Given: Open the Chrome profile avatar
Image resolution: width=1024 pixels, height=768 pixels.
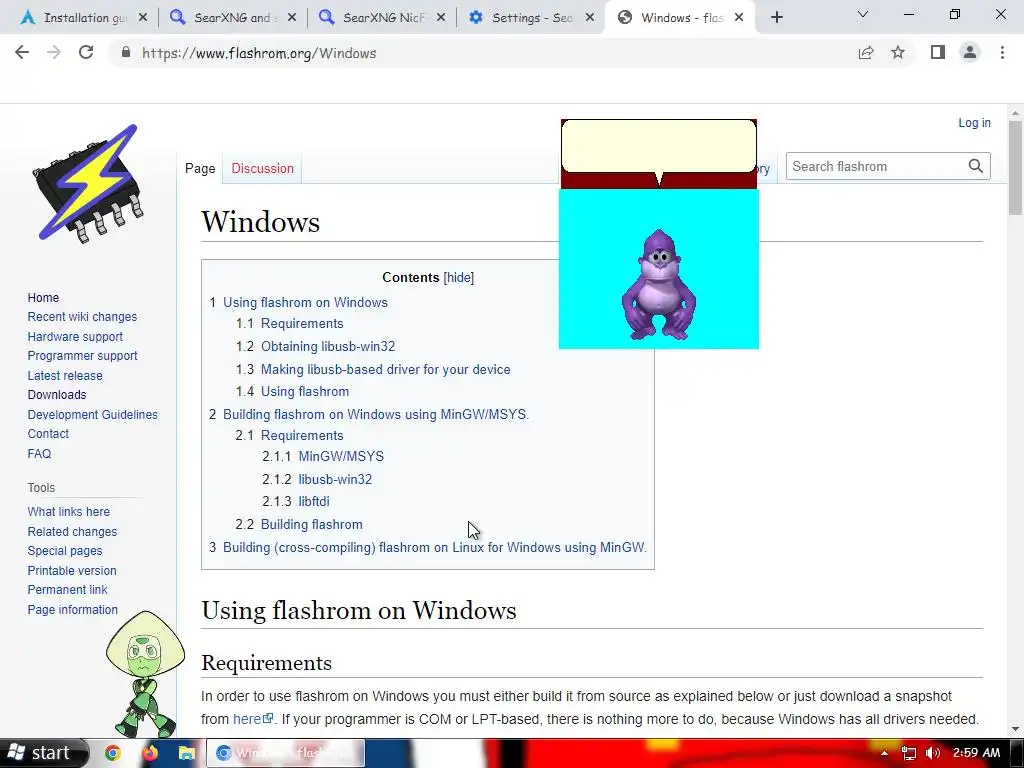Looking at the screenshot, I should [970, 53].
